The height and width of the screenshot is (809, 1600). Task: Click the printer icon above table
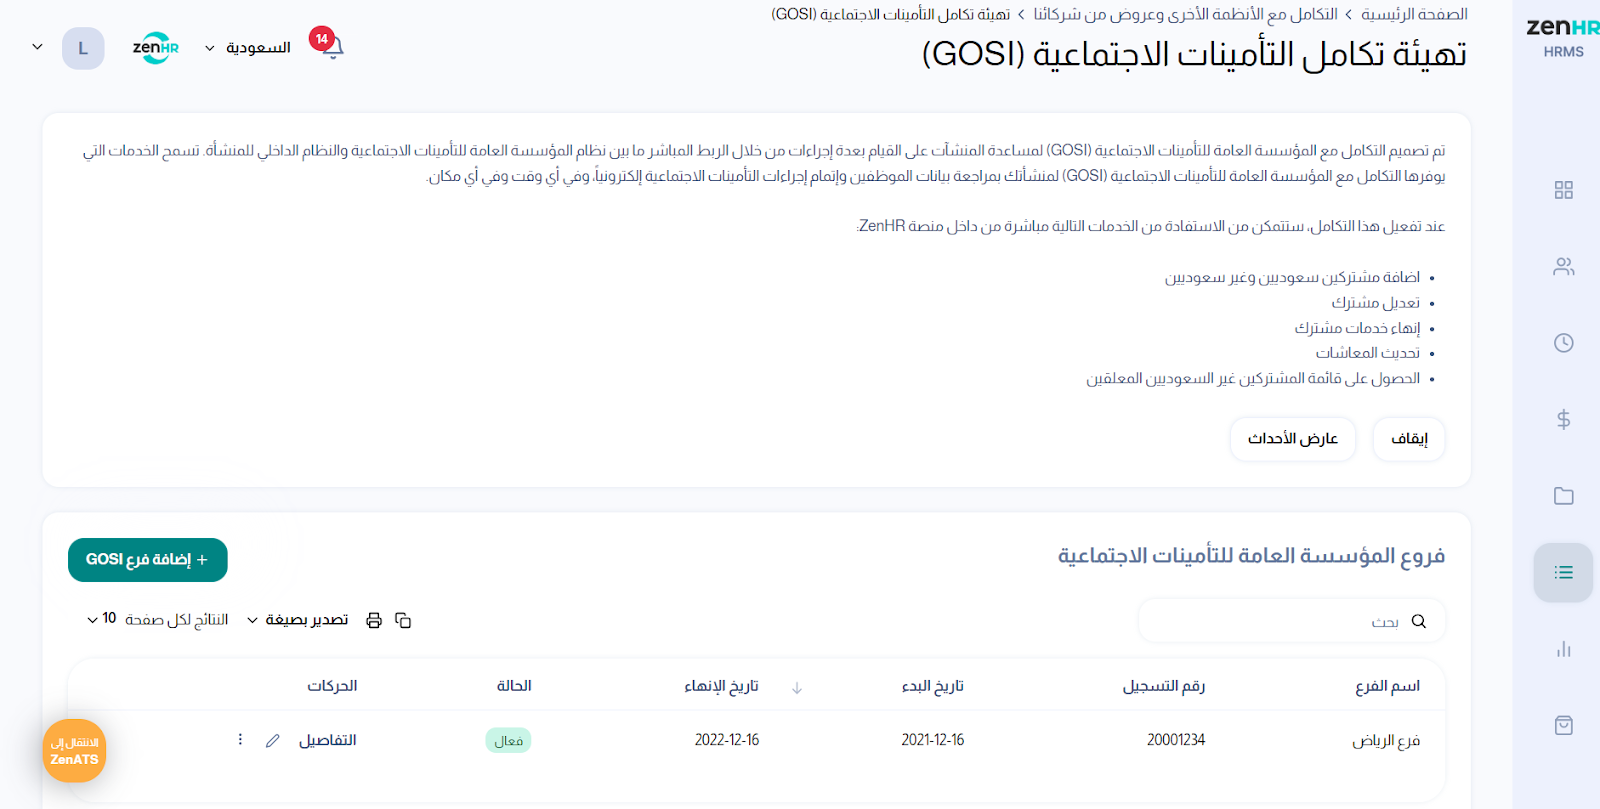374,620
